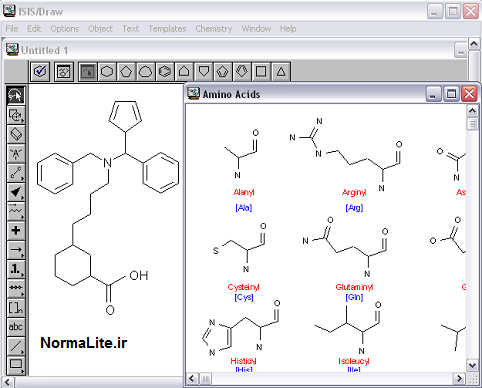482x388 pixels.
Task: Click the Untitled 1 left scroll arrow
Action: [x=8, y=382]
